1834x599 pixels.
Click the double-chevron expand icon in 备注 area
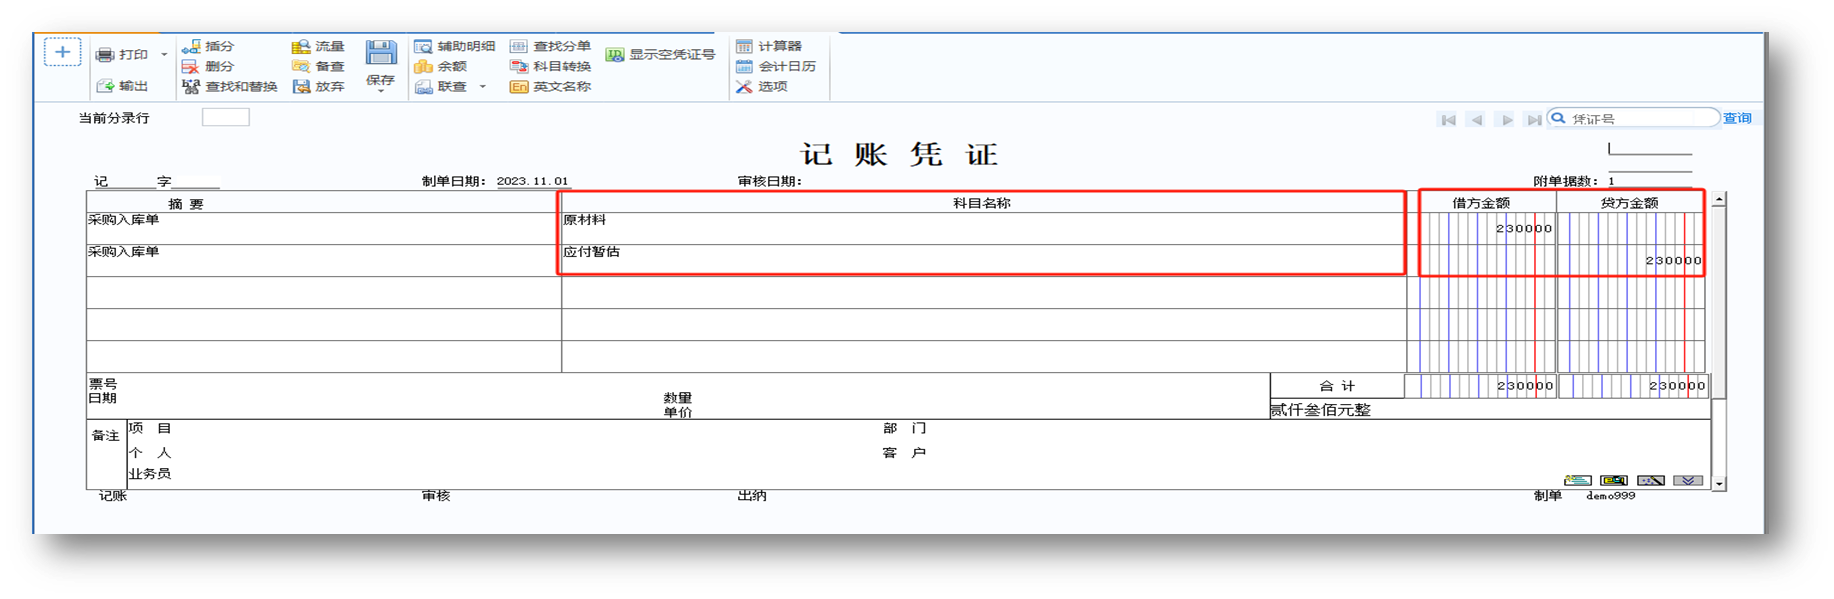pos(1688,481)
